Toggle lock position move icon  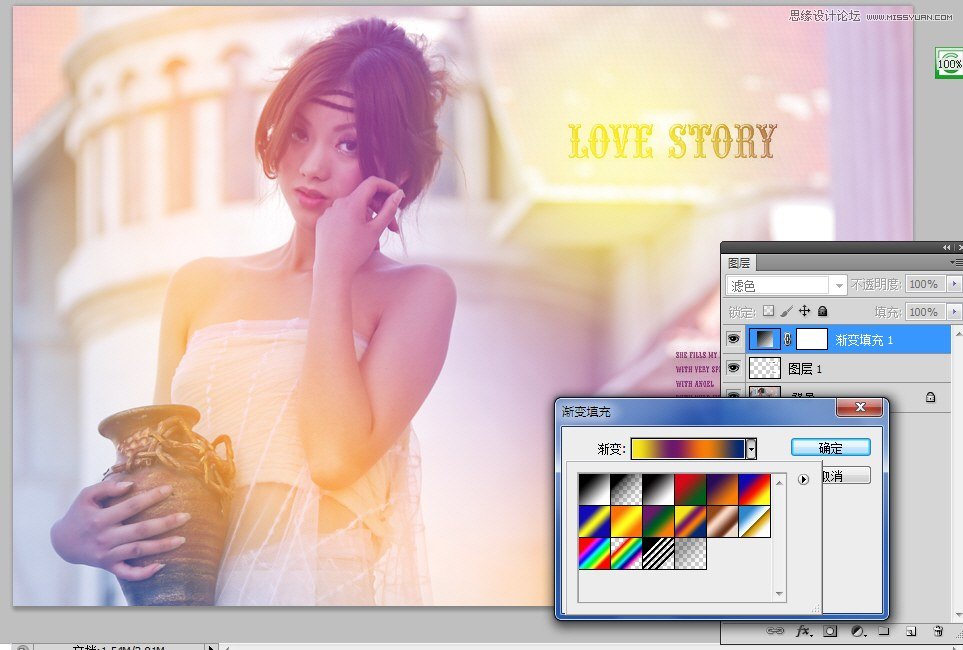coord(805,311)
